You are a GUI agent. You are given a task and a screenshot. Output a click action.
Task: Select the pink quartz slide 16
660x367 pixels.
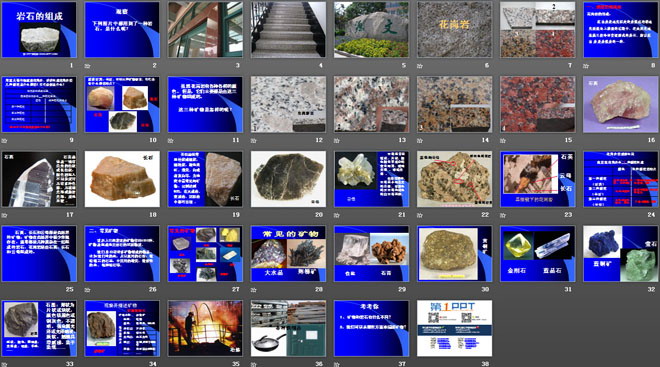pos(620,104)
